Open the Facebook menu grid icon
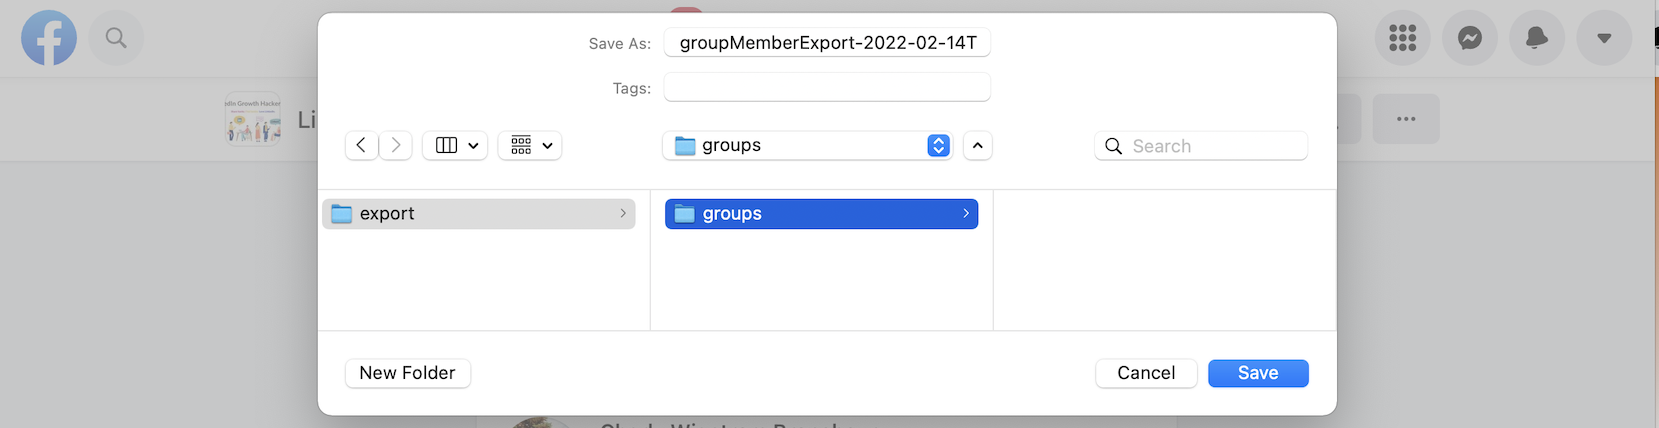The height and width of the screenshot is (428, 1659). click(1402, 38)
